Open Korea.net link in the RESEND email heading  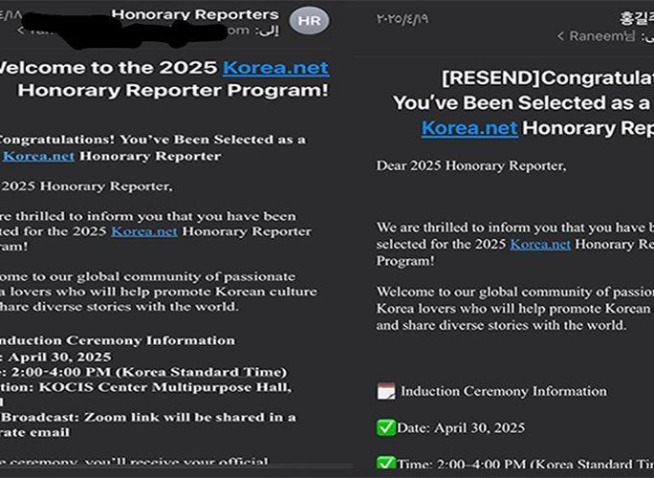(470, 128)
